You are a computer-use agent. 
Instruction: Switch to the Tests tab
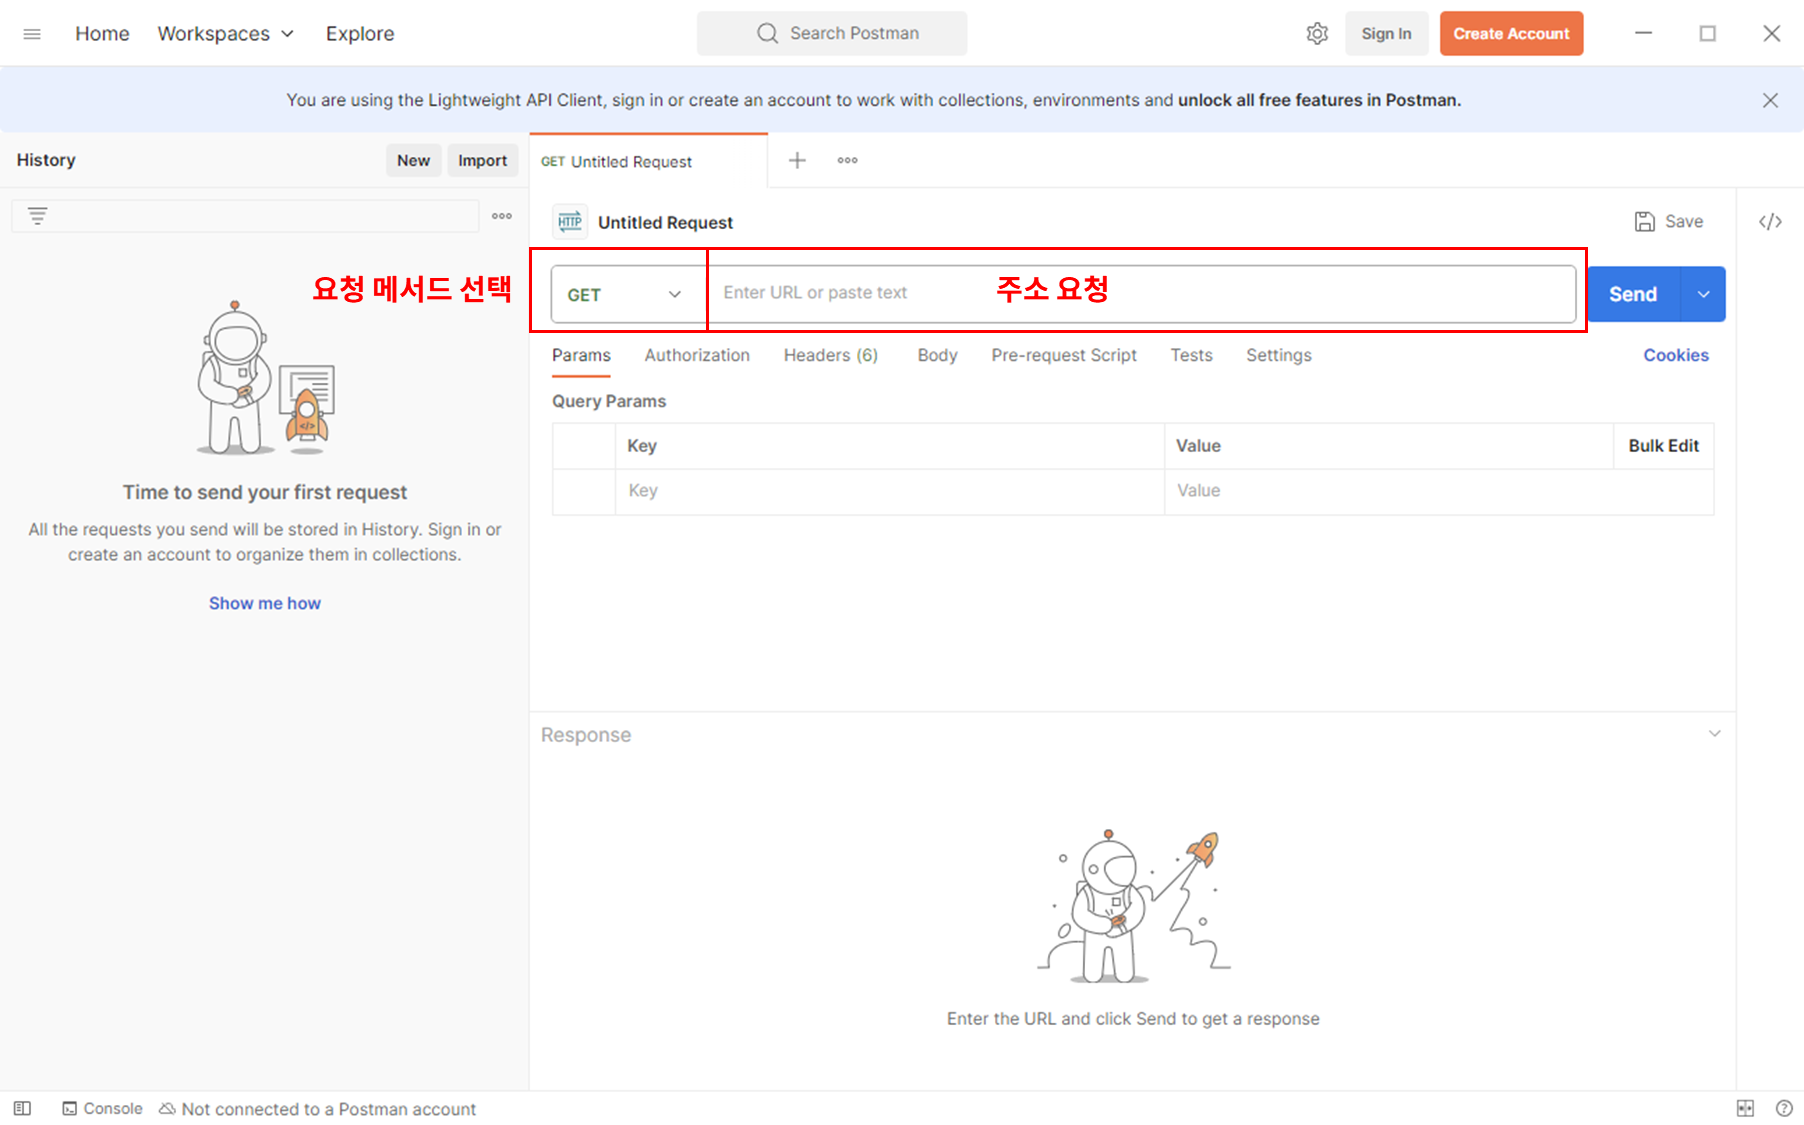1191,355
